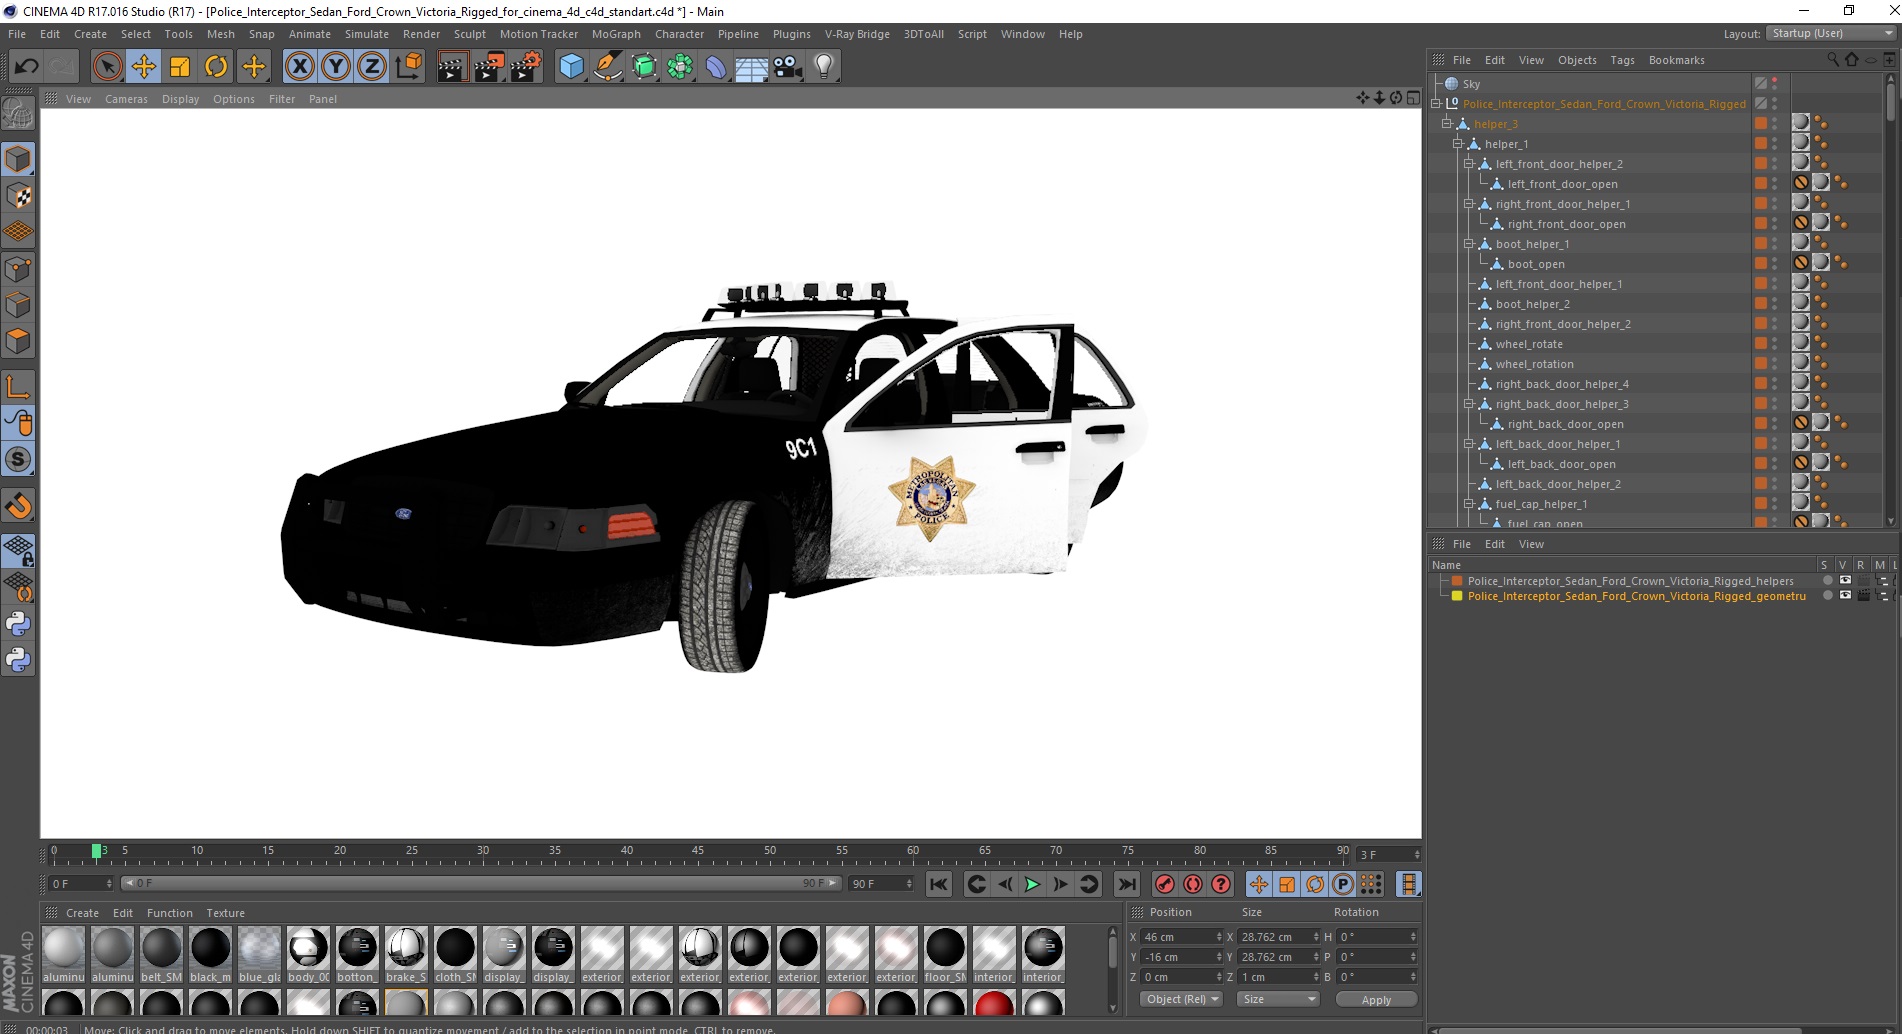This screenshot has width=1902, height=1034.
Task: Select the Sky object
Action: point(1471,84)
